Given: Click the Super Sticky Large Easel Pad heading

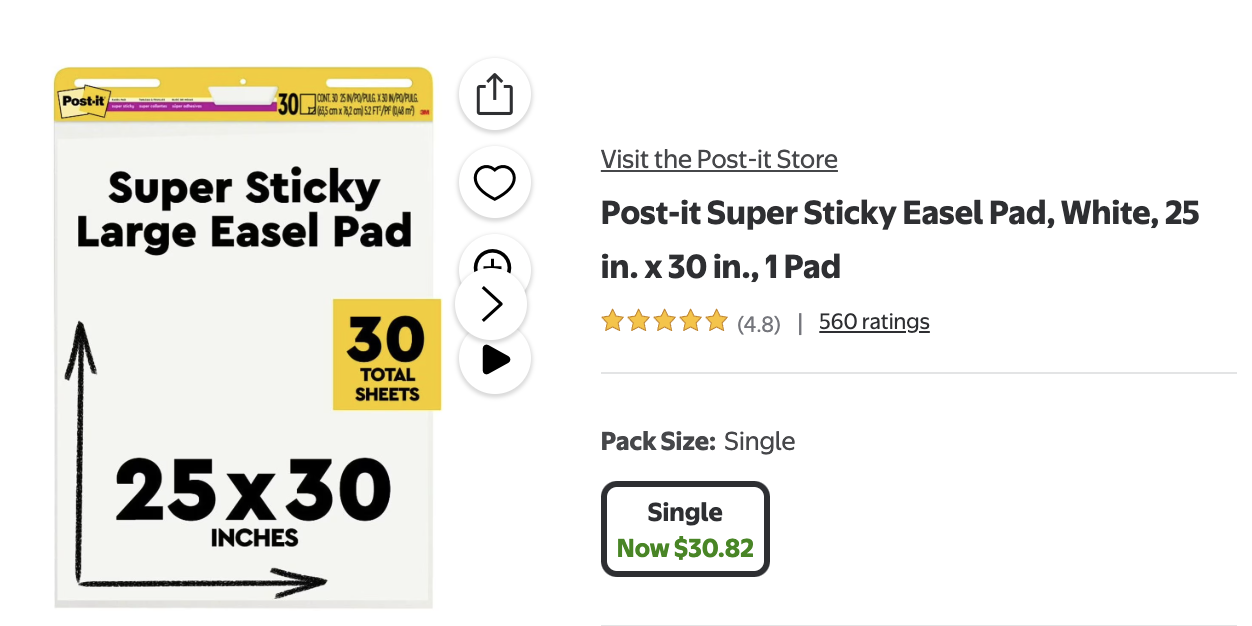Looking at the screenshot, I should 244,209.
